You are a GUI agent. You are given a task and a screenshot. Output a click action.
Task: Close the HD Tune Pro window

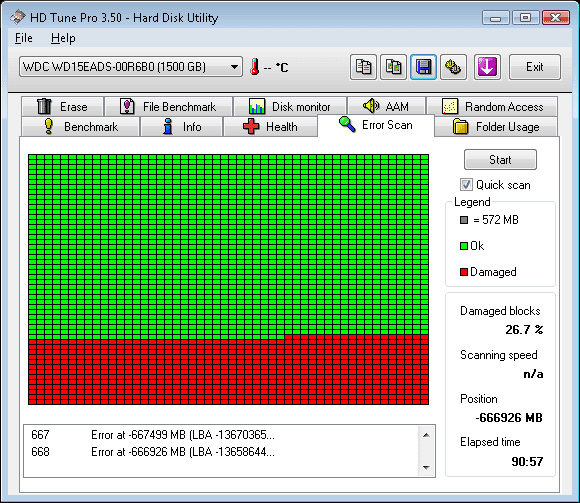pyautogui.click(x=556, y=18)
